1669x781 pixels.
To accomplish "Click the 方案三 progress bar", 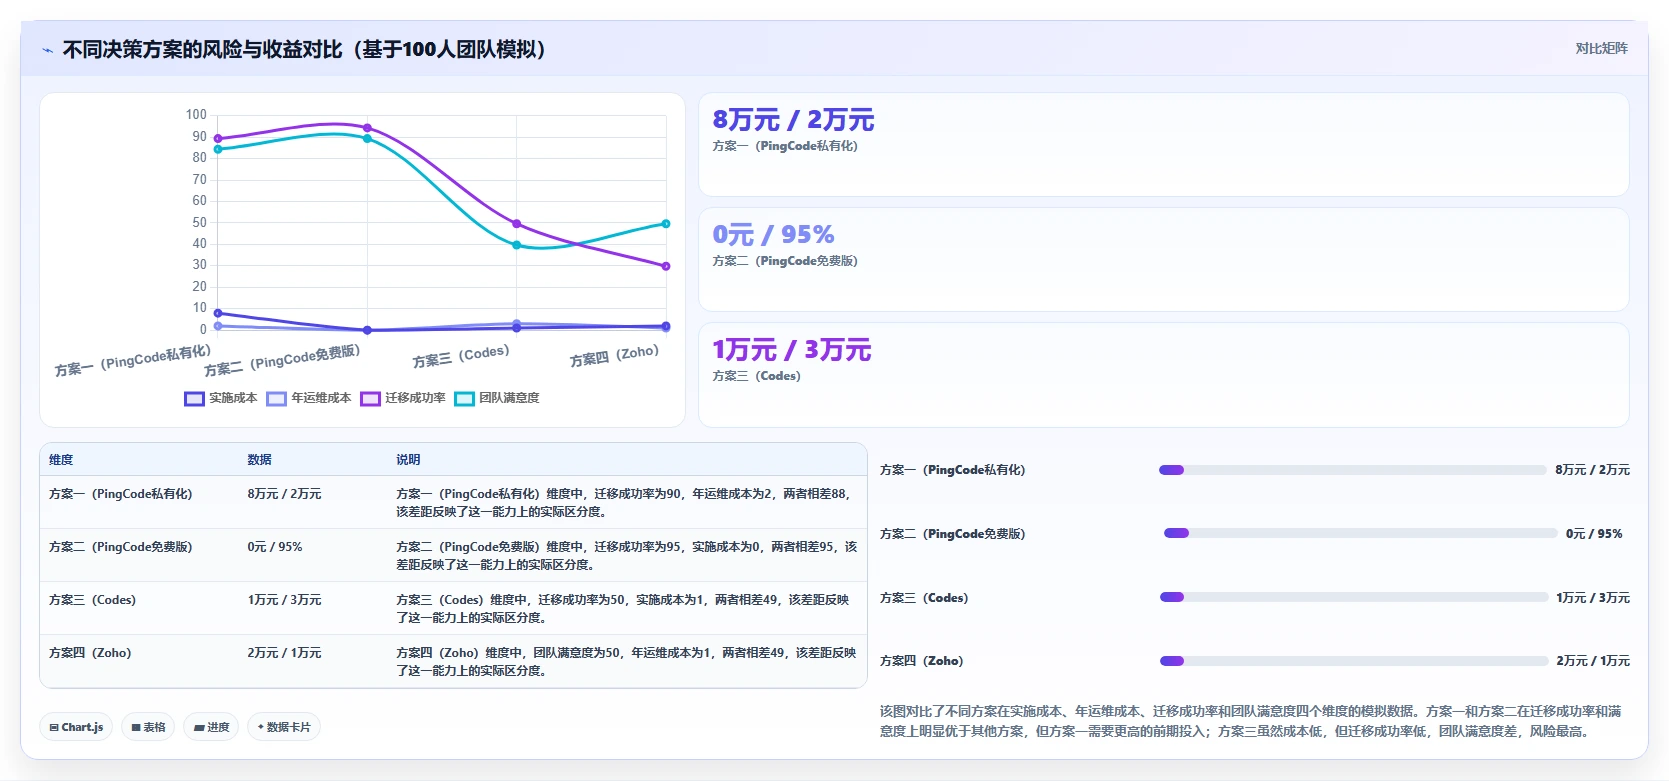I will point(1354,597).
